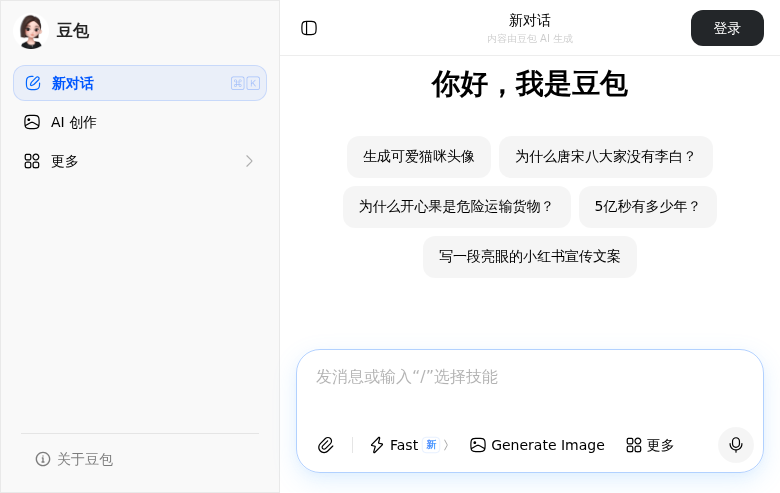Open 更多 menu item in sidebar
Viewport: 780px width, 493px height.
[140, 161]
